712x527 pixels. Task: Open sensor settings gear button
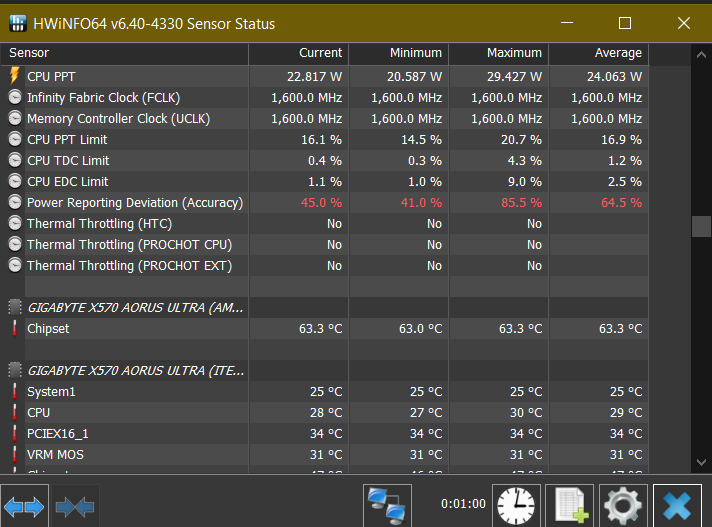623,506
